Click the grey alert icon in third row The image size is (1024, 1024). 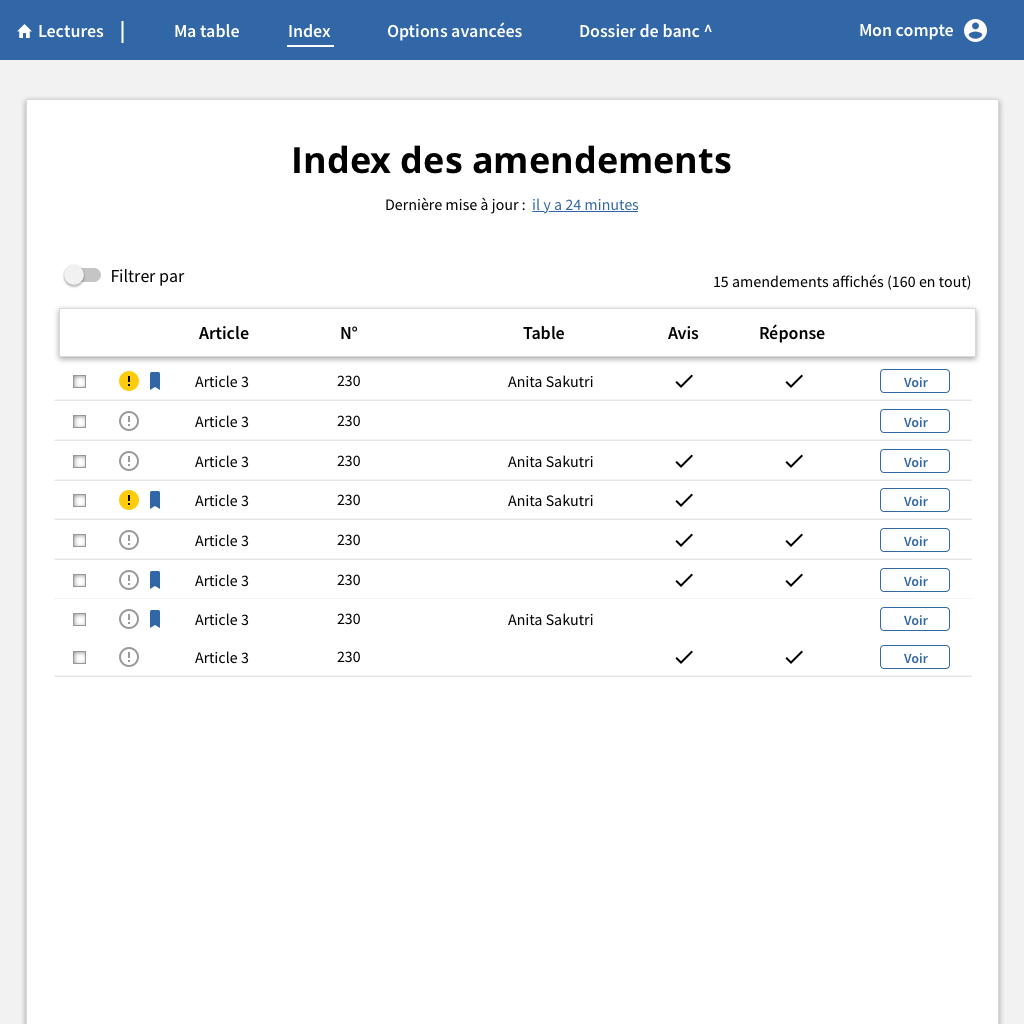click(129, 461)
